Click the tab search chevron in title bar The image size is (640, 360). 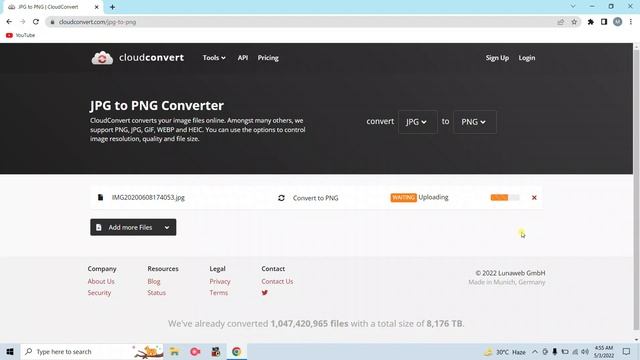[x=573, y=7]
